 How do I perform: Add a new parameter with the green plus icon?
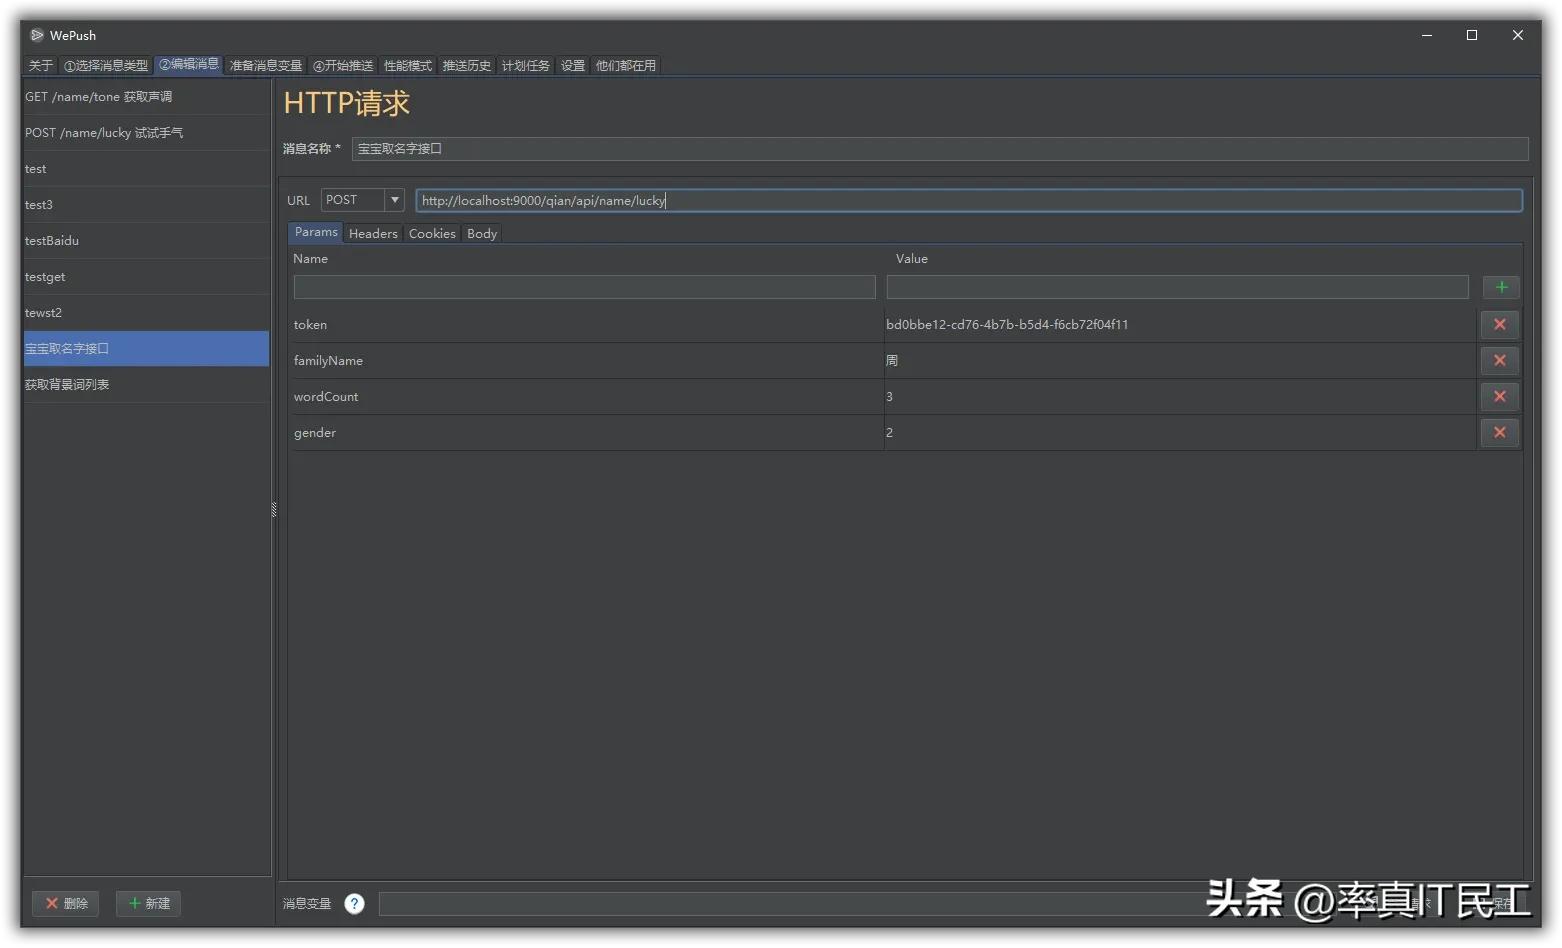(x=1500, y=287)
